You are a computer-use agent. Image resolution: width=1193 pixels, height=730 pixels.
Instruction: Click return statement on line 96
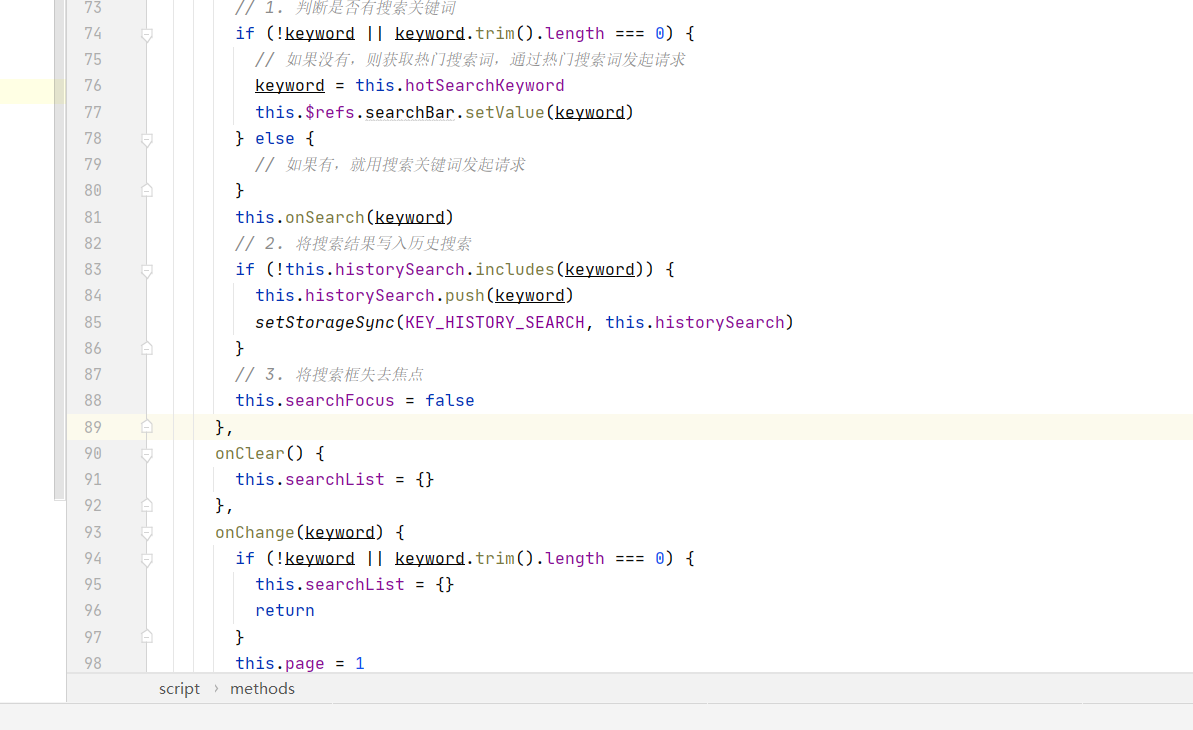[285, 610]
